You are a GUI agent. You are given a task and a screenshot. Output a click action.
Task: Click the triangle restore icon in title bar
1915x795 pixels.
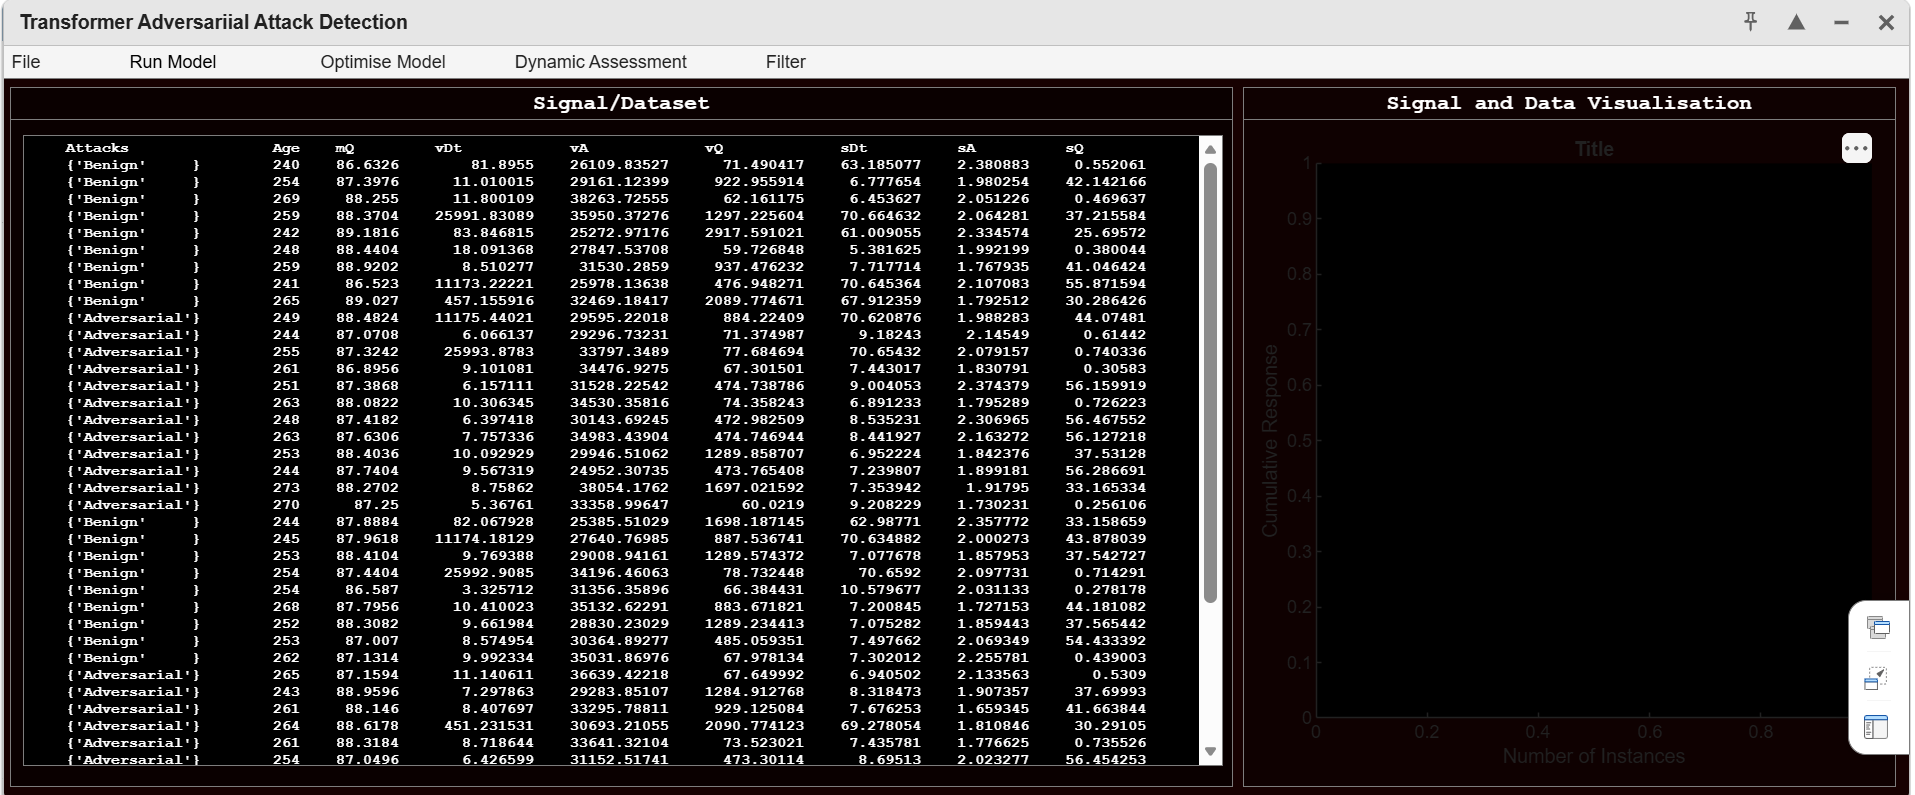(1797, 22)
